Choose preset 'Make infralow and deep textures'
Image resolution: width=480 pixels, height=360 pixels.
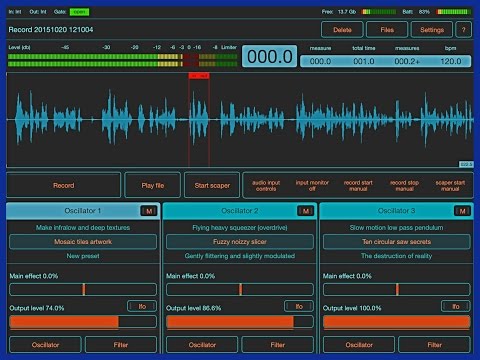click(x=83, y=228)
